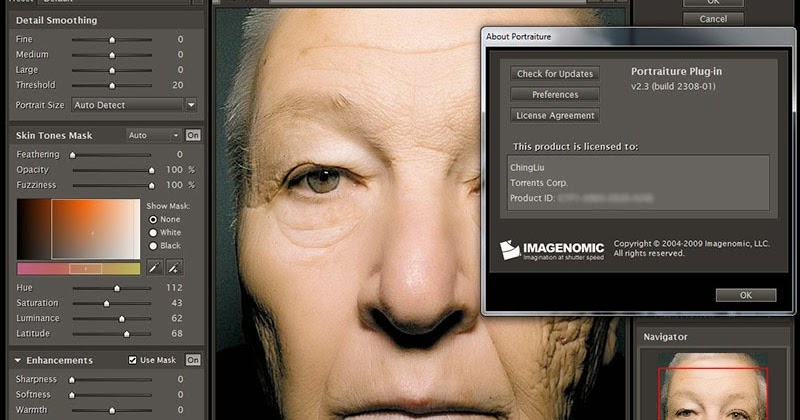Click the Threshold value 20
Screen dimensions: 800x420
(178, 85)
